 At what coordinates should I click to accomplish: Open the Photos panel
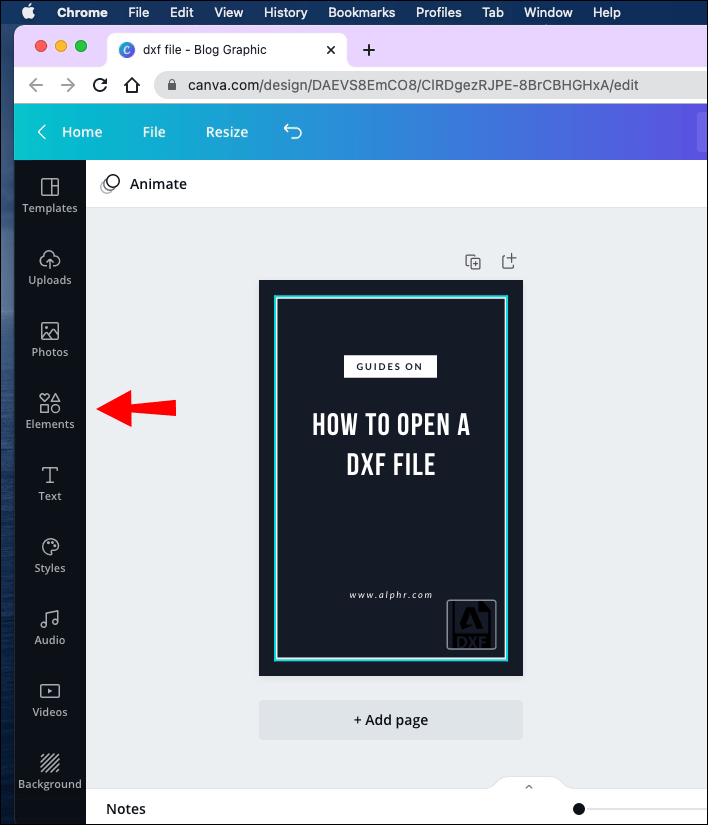50,340
